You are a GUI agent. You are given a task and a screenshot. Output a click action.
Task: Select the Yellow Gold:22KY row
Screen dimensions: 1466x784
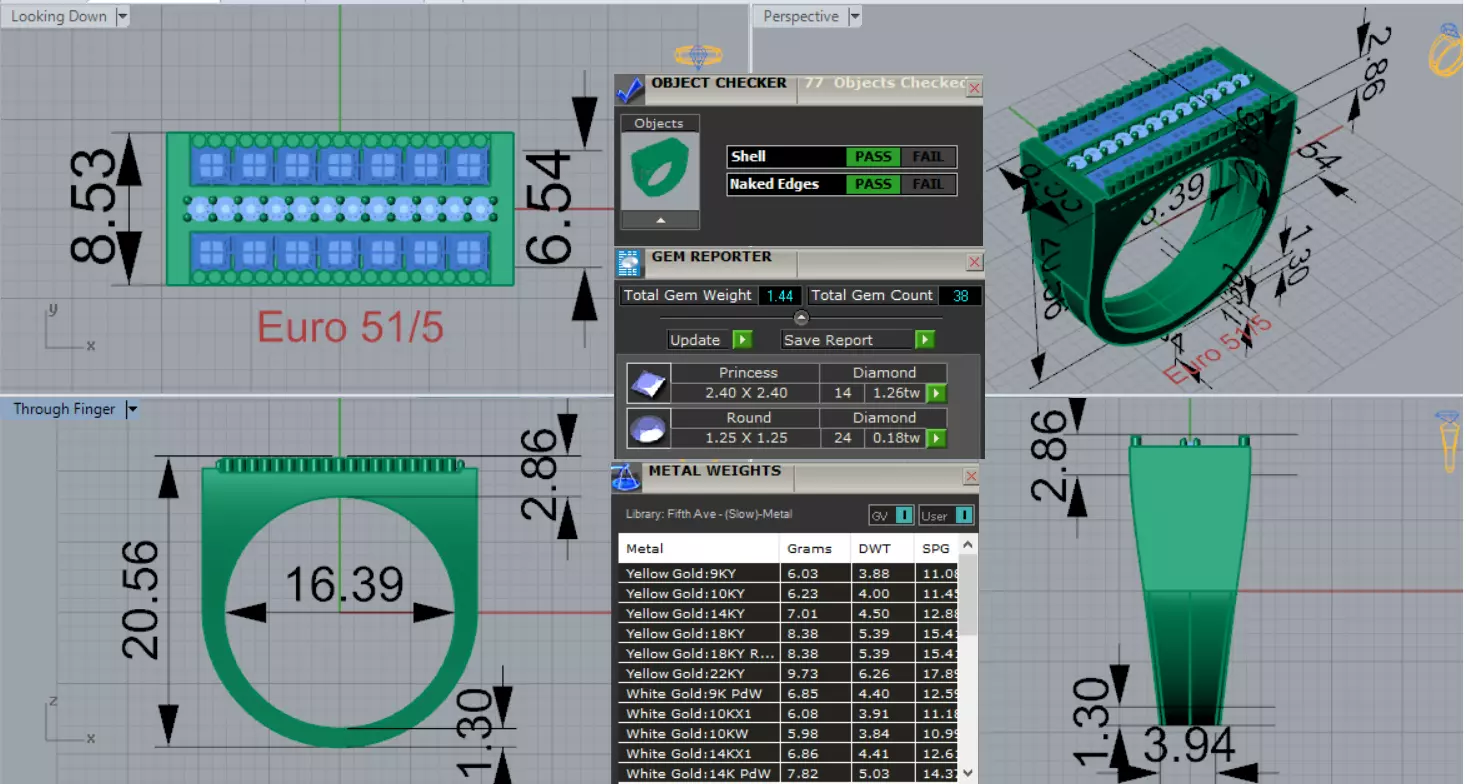(x=788, y=674)
